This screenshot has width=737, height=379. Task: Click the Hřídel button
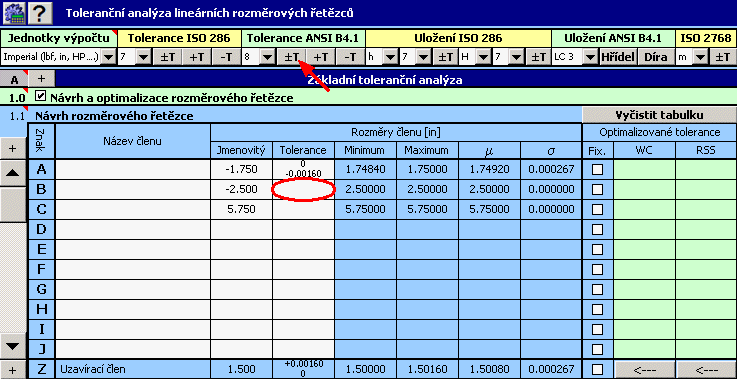[x=618, y=57]
